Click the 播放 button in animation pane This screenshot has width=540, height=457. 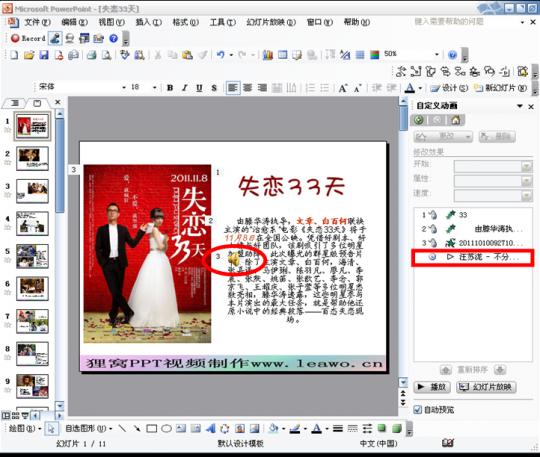[432, 387]
